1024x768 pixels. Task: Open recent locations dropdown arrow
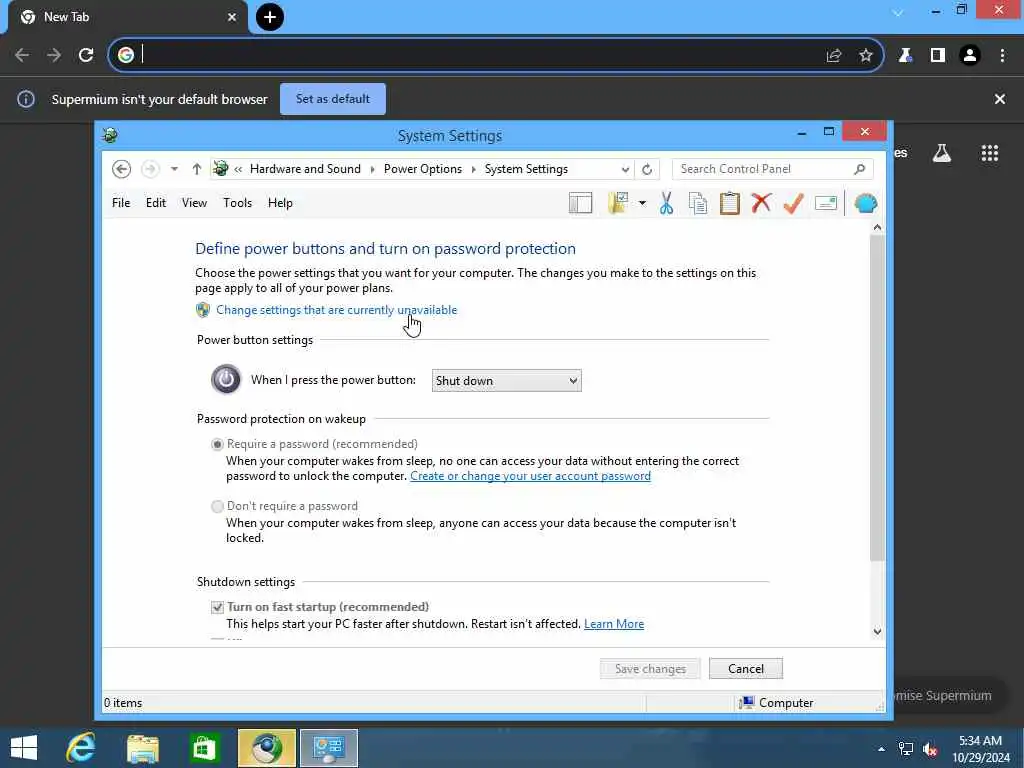(174, 169)
